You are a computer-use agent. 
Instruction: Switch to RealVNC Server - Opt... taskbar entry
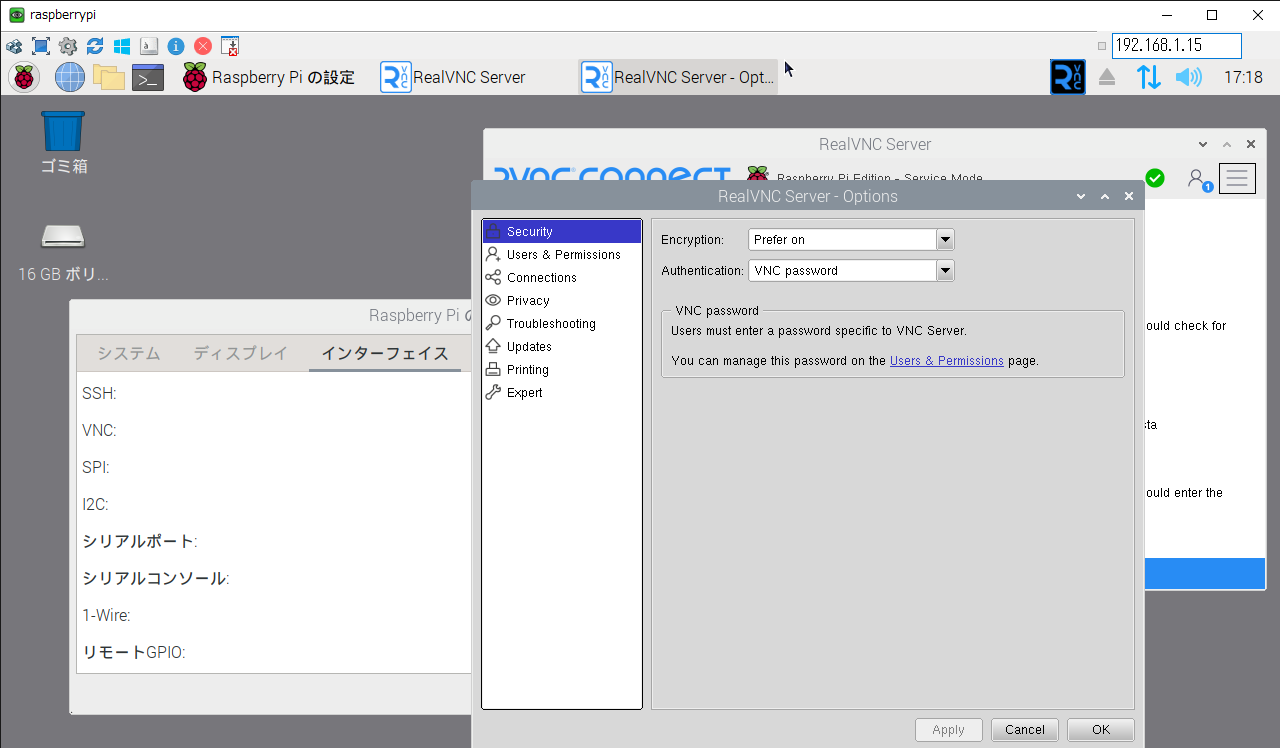[x=679, y=77]
